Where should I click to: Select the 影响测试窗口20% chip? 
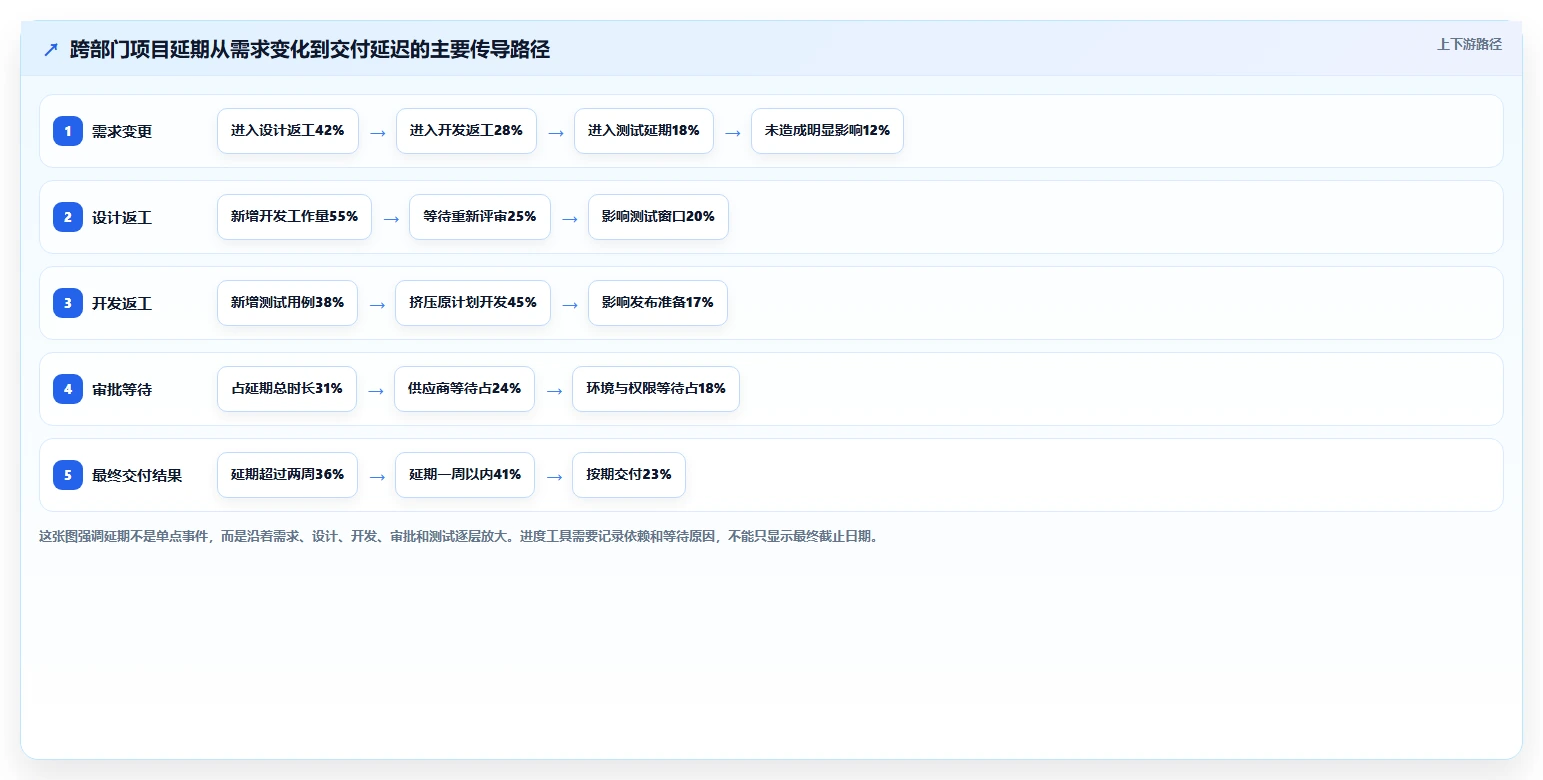point(658,217)
